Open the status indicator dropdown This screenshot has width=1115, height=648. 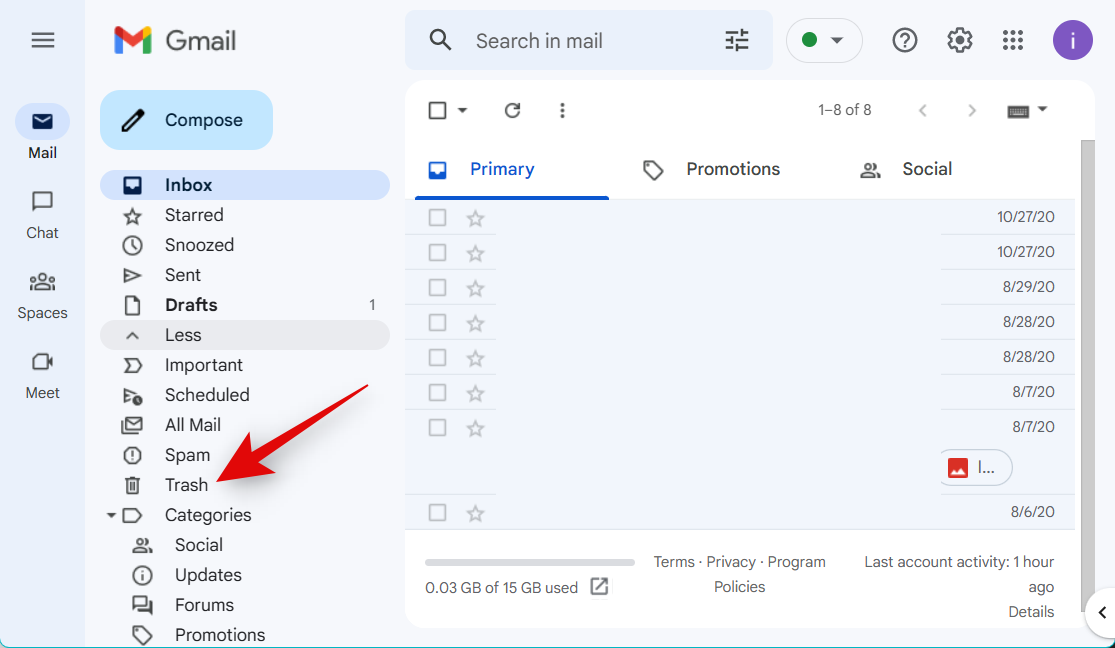click(824, 41)
